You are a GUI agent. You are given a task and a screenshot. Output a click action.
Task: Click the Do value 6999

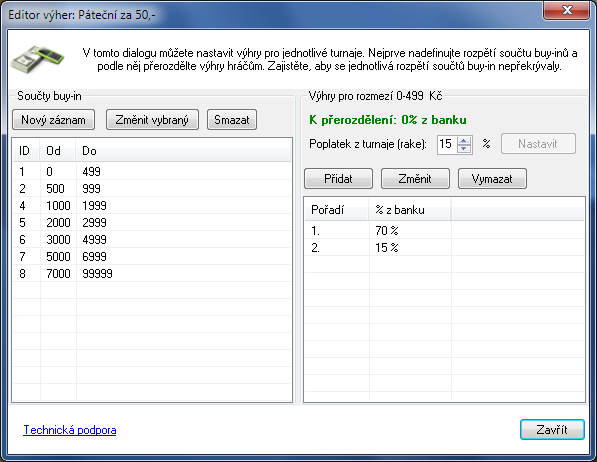[x=94, y=256]
